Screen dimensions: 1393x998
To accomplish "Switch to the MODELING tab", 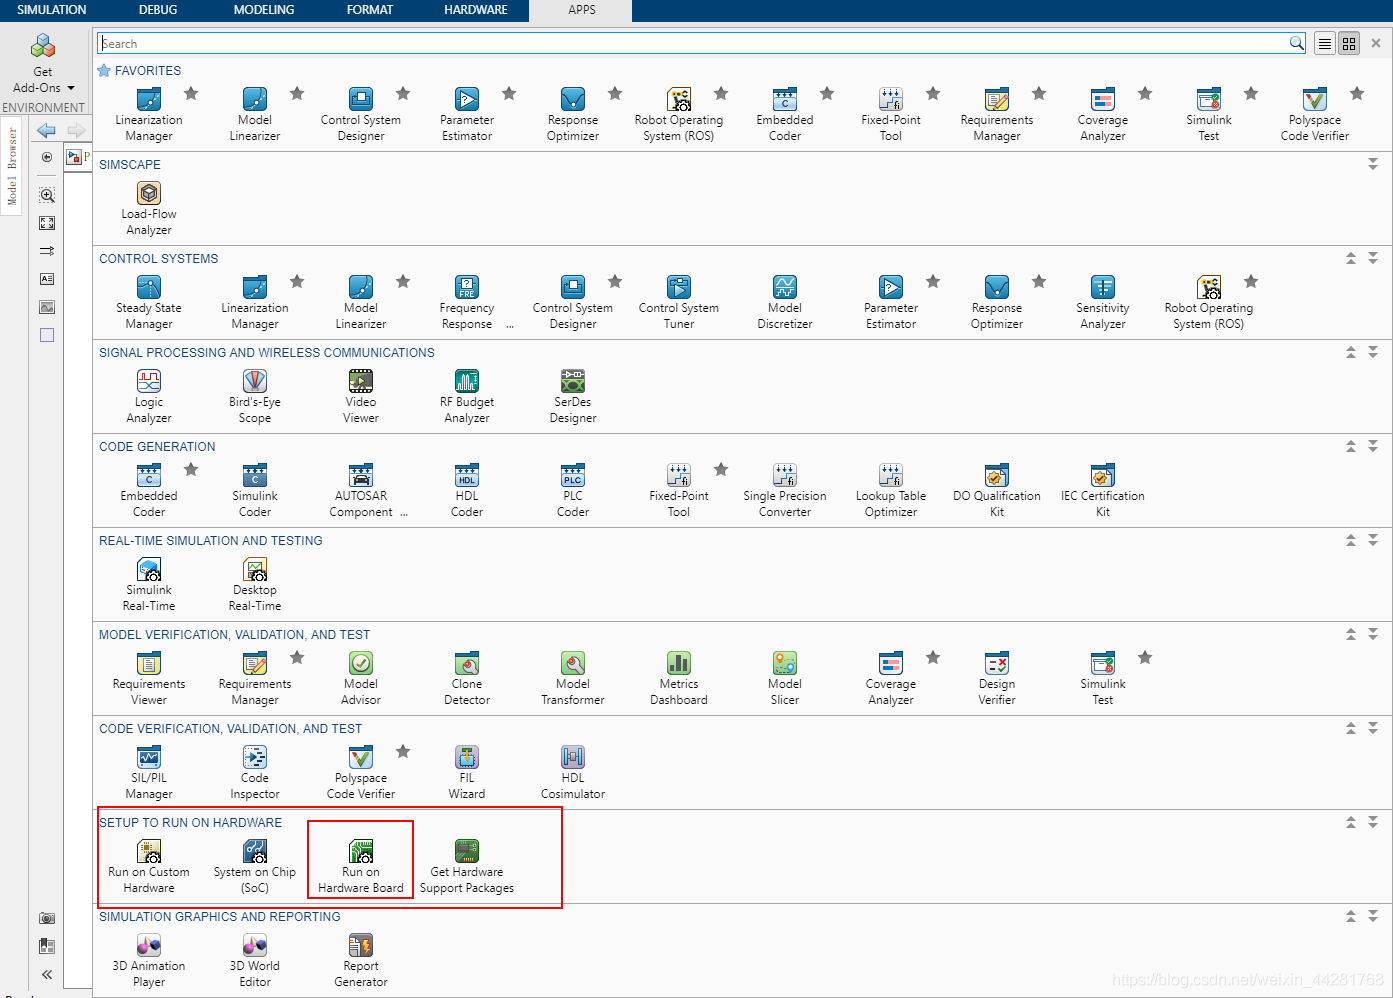I will 264,10.
